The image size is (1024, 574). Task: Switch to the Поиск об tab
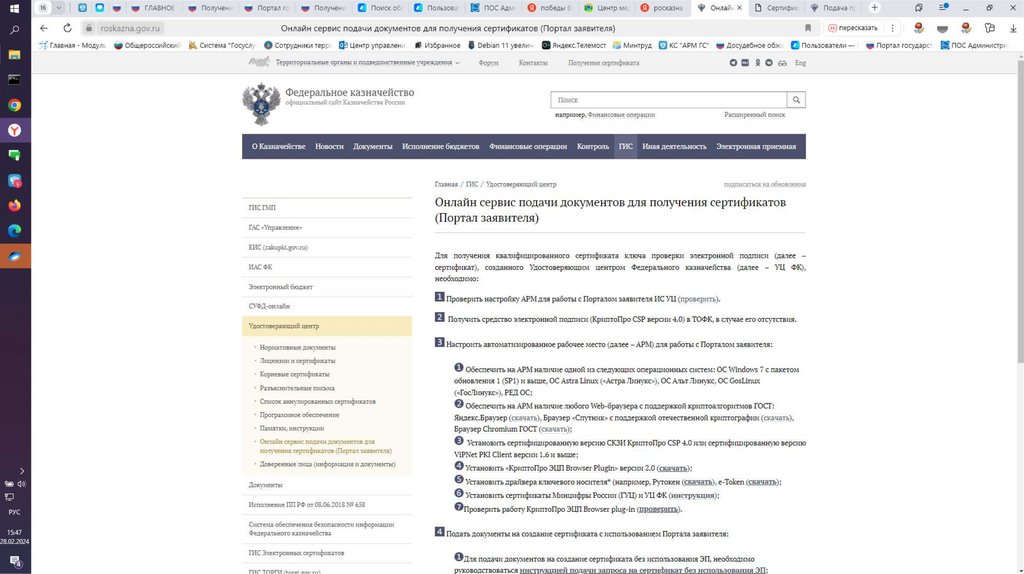[x=380, y=8]
